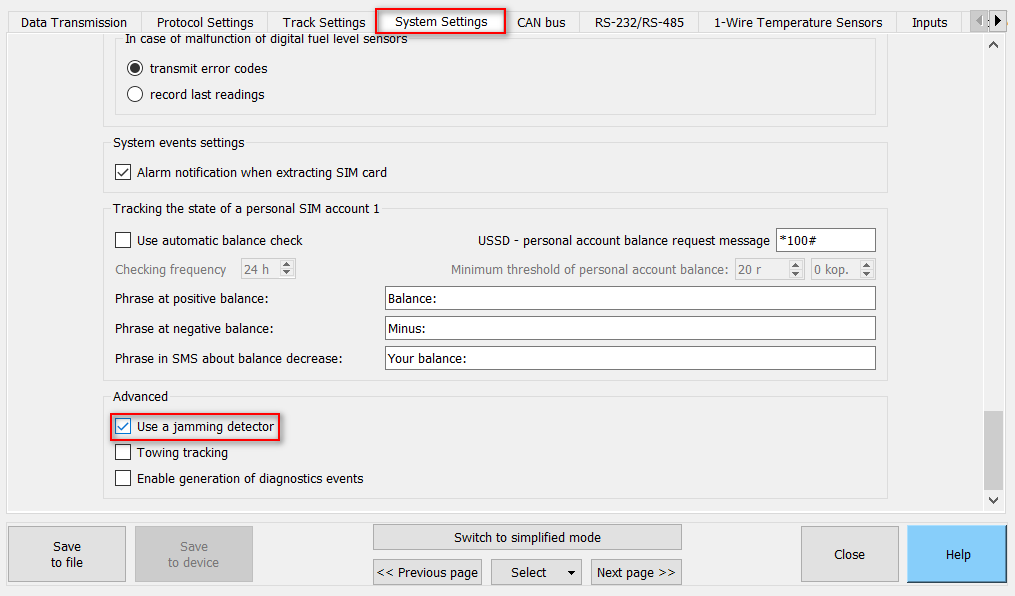This screenshot has width=1015, height=596.
Task: Click 'Switch to simplified mode' button
Action: [x=527, y=538]
